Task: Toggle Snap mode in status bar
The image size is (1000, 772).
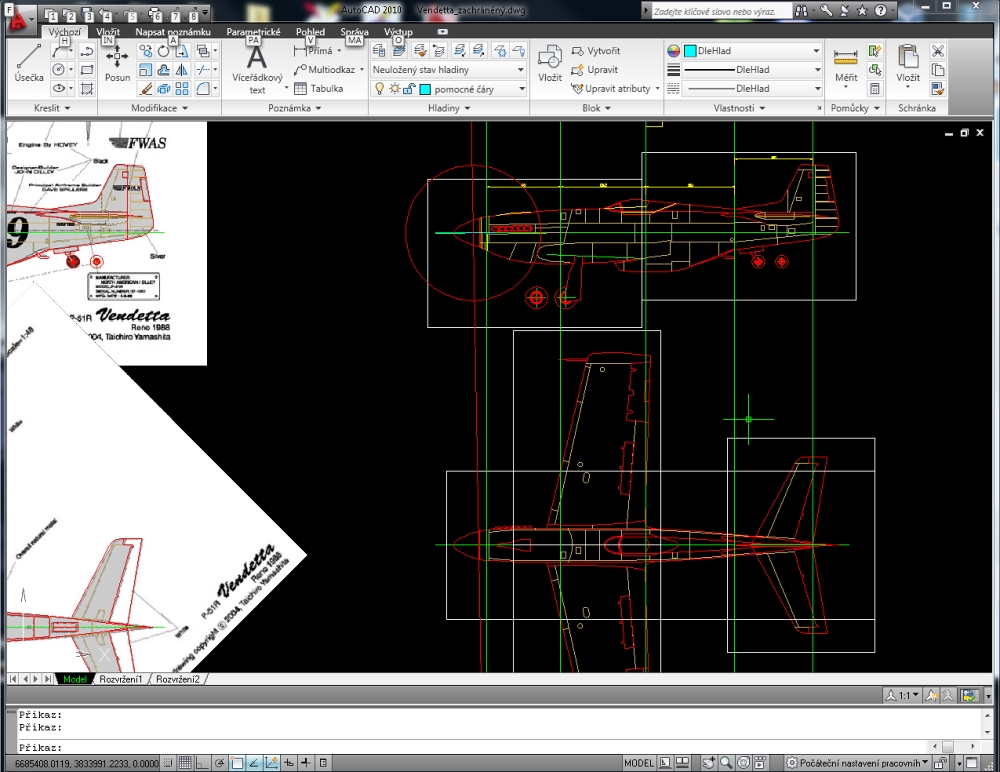Action: [168, 762]
